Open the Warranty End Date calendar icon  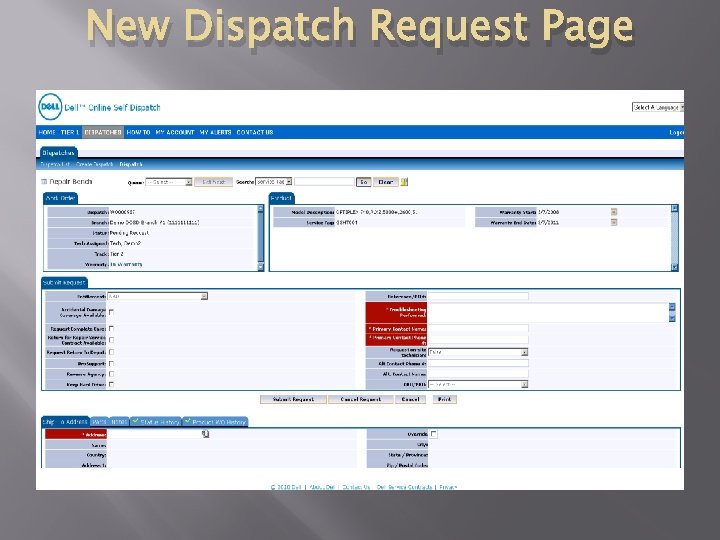point(614,222)
